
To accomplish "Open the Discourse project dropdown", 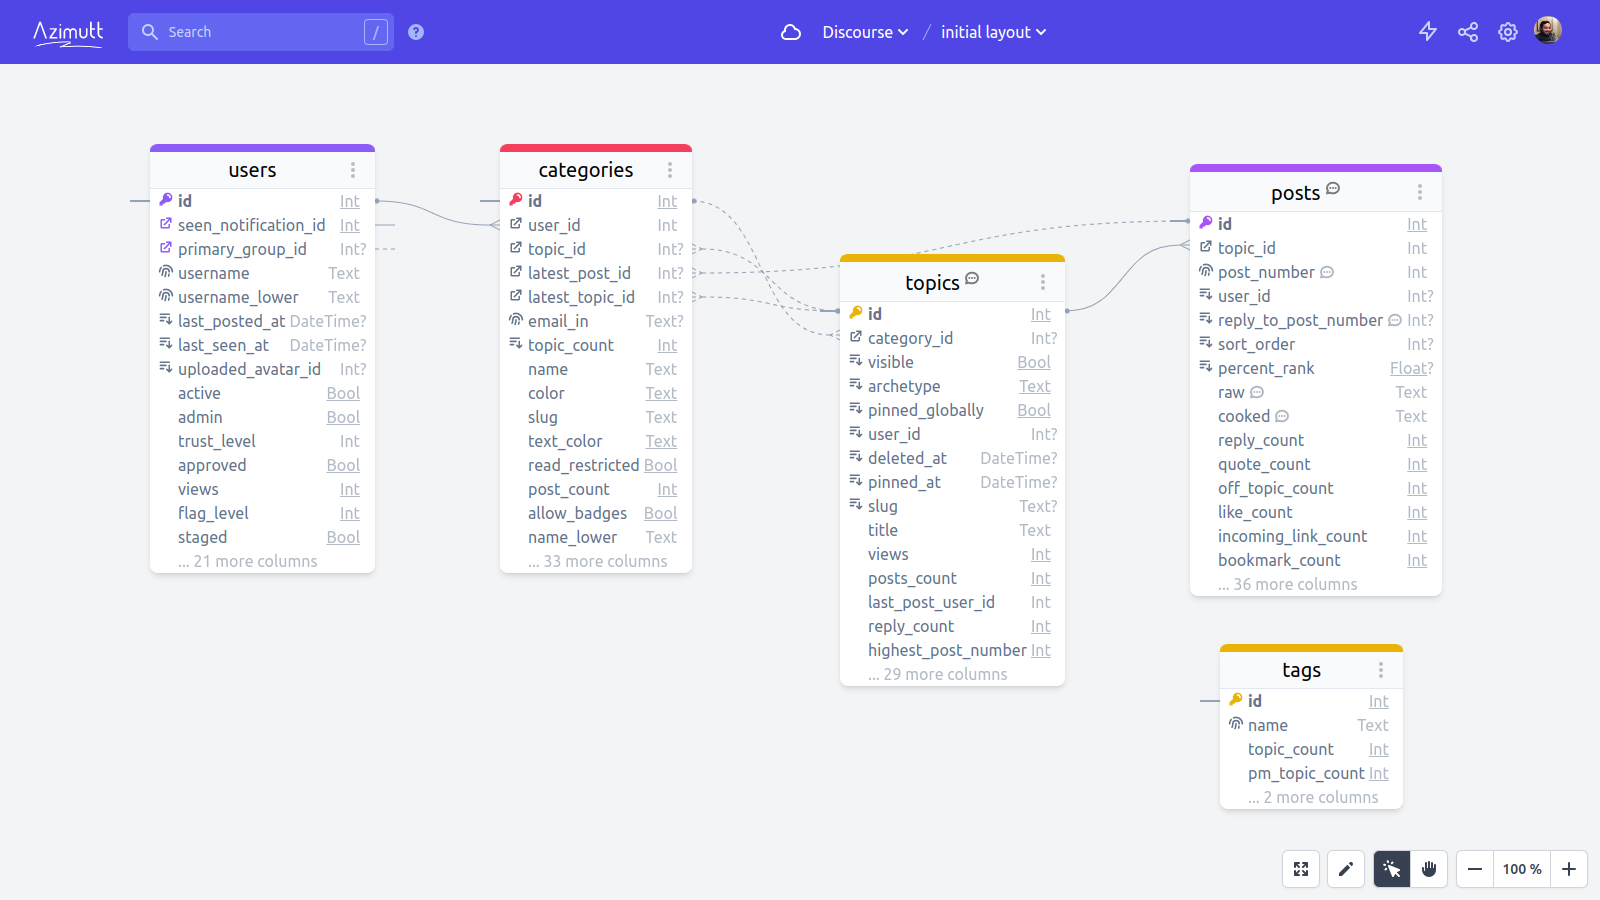I will [x=864, y=32].
